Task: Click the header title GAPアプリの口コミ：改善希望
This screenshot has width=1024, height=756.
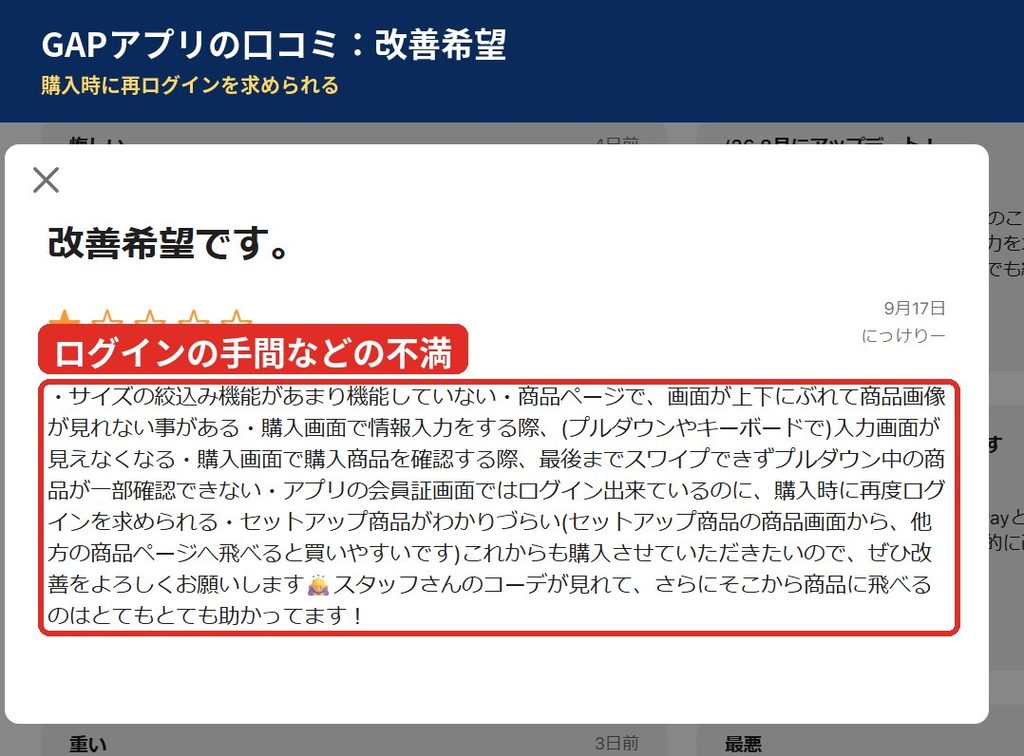Action: [274, 45]
